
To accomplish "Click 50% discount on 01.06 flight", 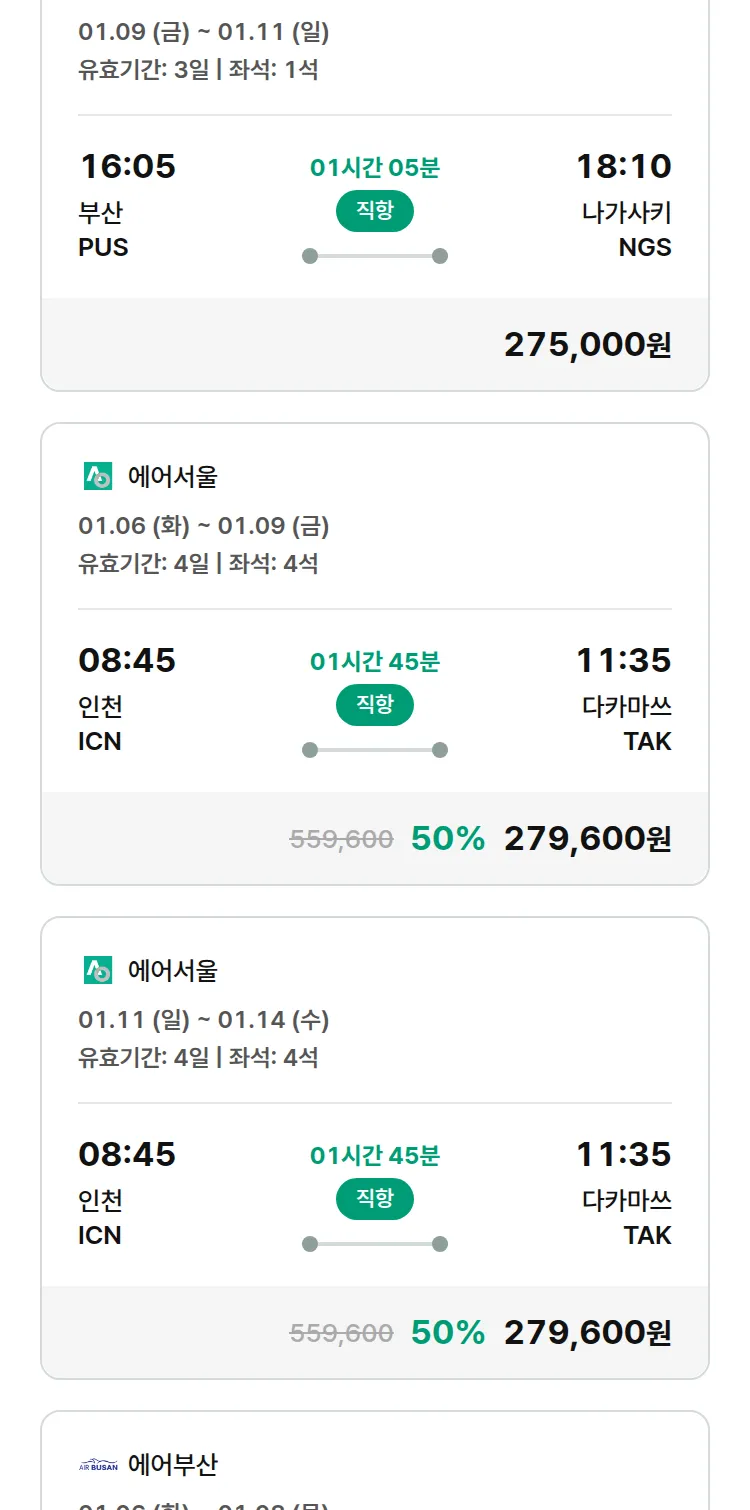I will [x=447, y=839].
